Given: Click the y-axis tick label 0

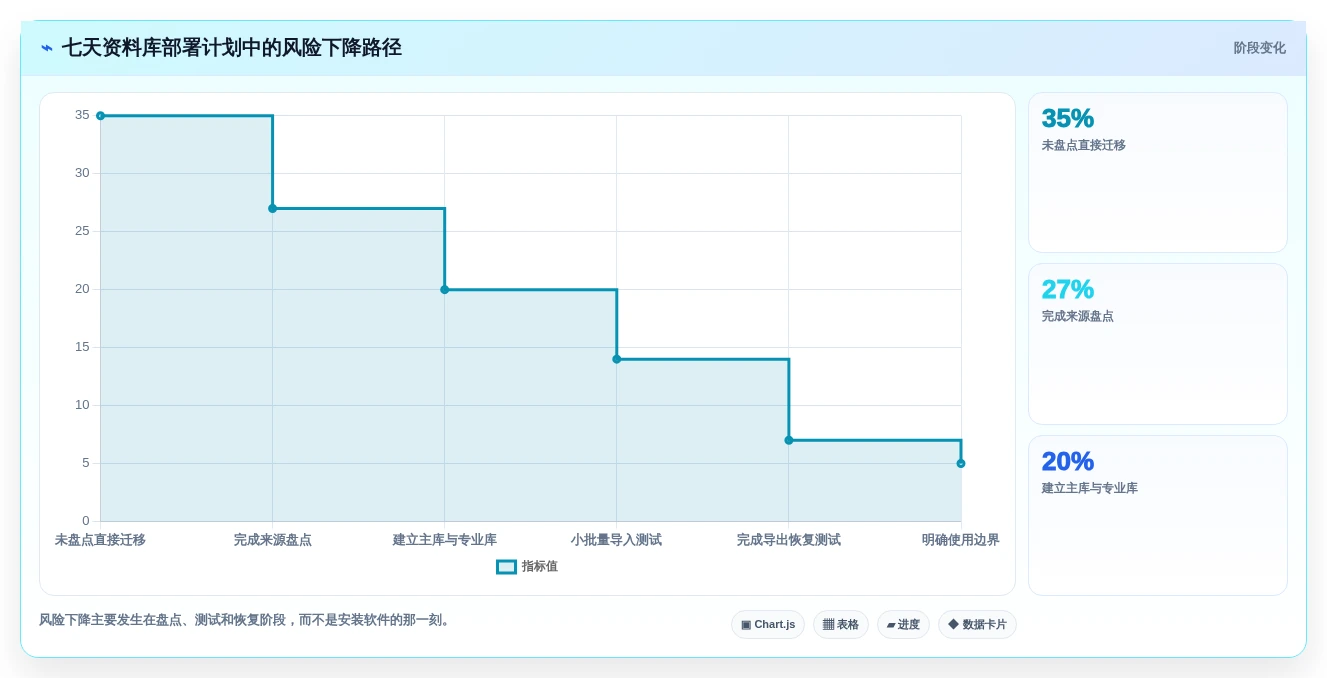Looking at the screenshot, I should pos(86,521).
